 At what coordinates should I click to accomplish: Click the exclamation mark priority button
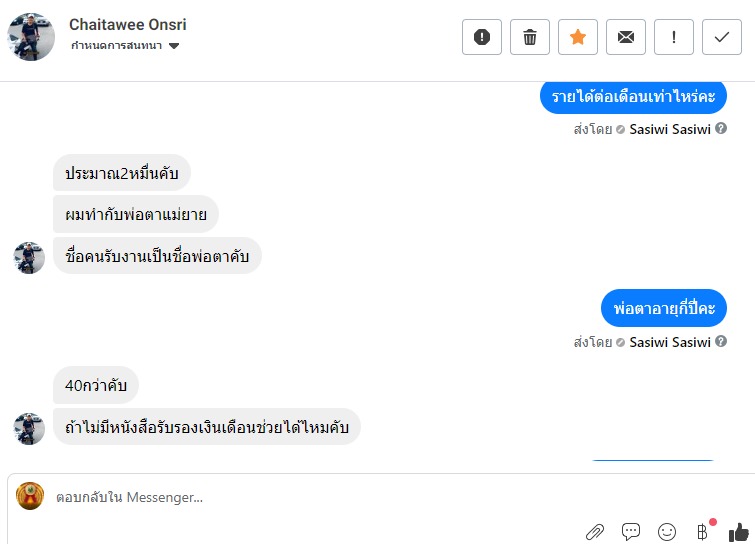click(x=674, y=37)
